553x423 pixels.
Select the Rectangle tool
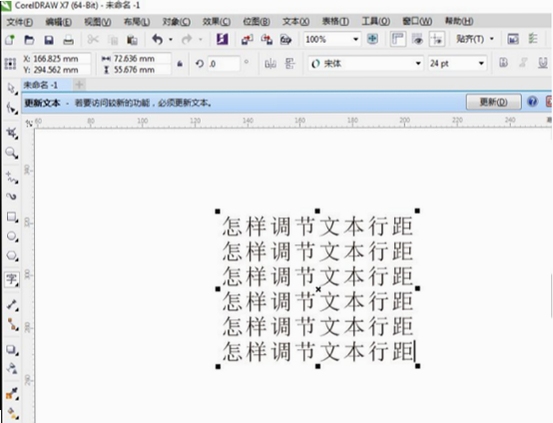click(x=11, y=217)
